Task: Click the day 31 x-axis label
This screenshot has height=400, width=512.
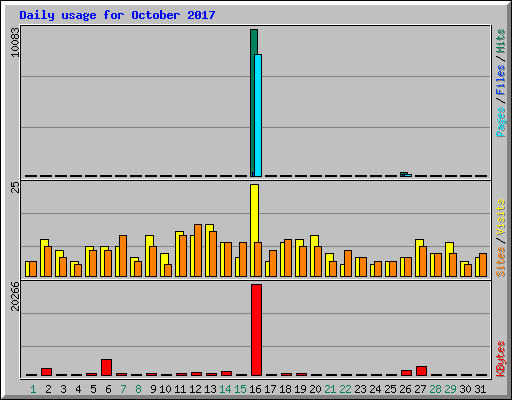Action: [480, 389]
